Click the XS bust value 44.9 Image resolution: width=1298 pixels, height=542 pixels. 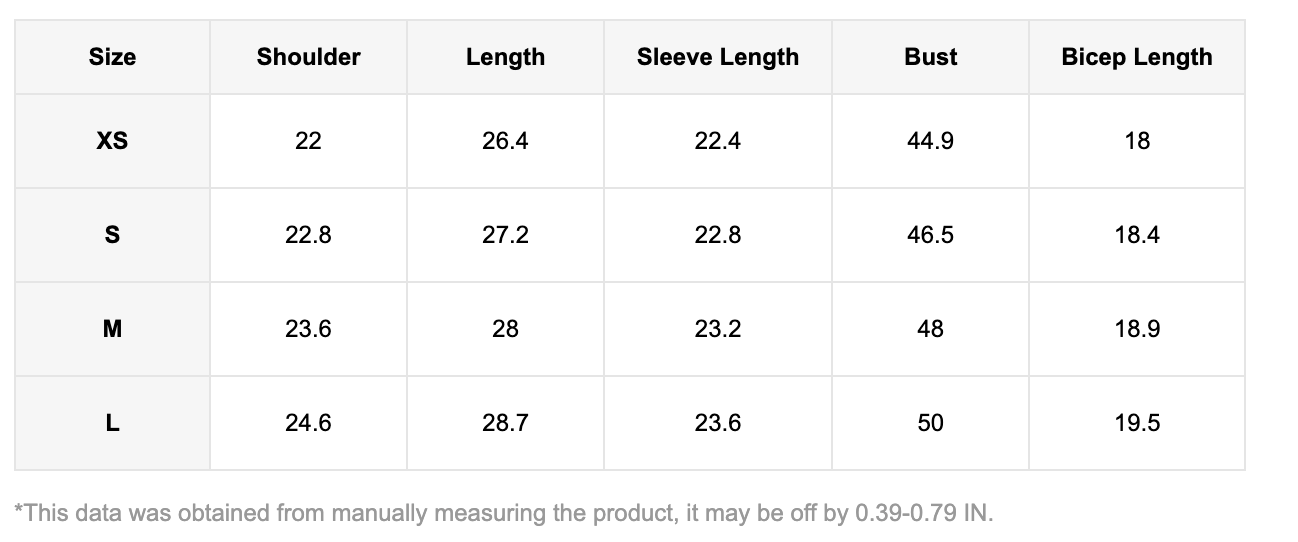point(930,141)
